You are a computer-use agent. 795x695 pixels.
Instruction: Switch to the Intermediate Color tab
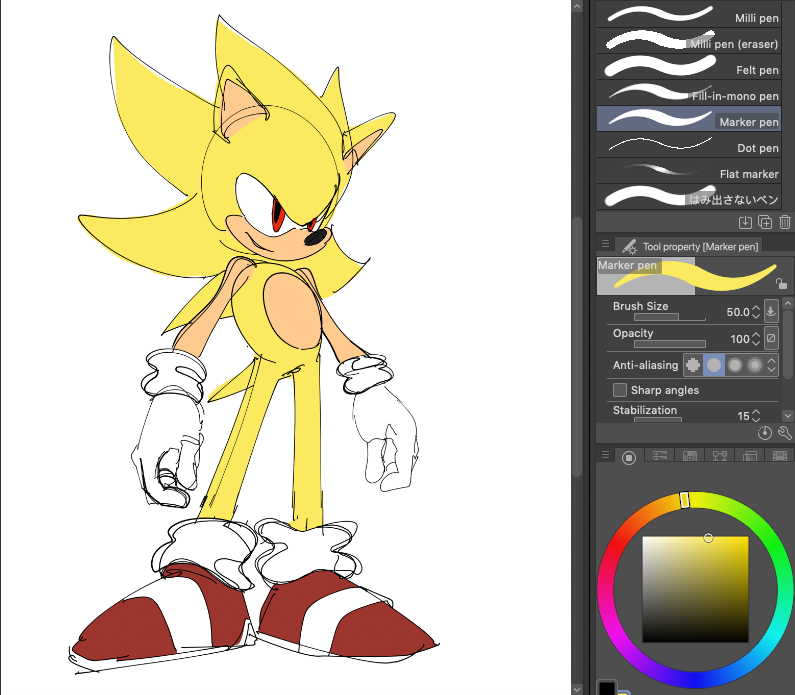tap(720, 456)
